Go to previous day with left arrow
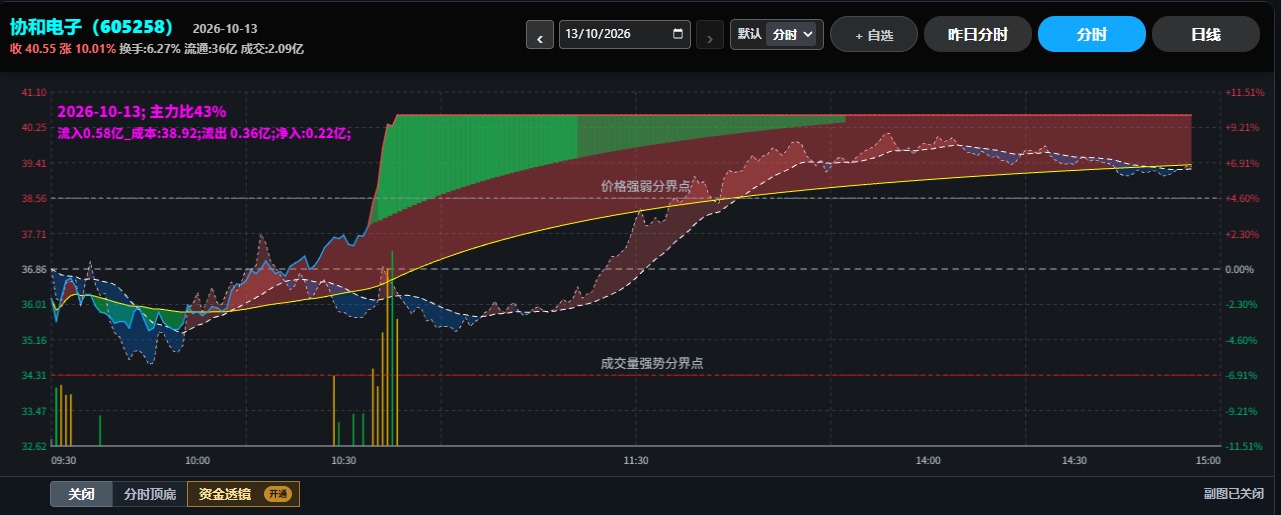The height and width of the screenshot is (515, 1281). point(540,35)
